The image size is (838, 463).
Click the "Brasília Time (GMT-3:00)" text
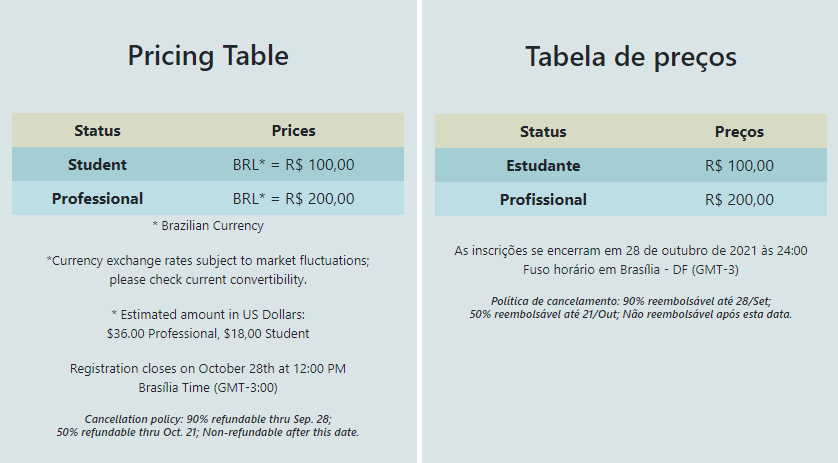coord(208,388)
